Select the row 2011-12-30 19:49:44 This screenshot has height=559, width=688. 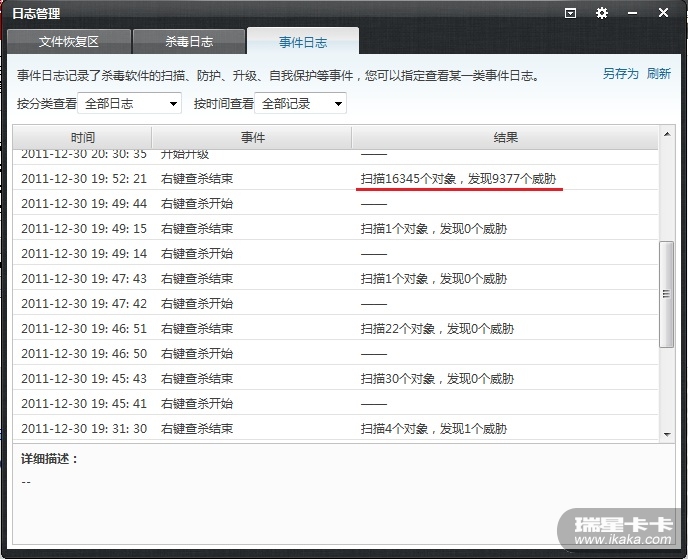coord(336,204)
